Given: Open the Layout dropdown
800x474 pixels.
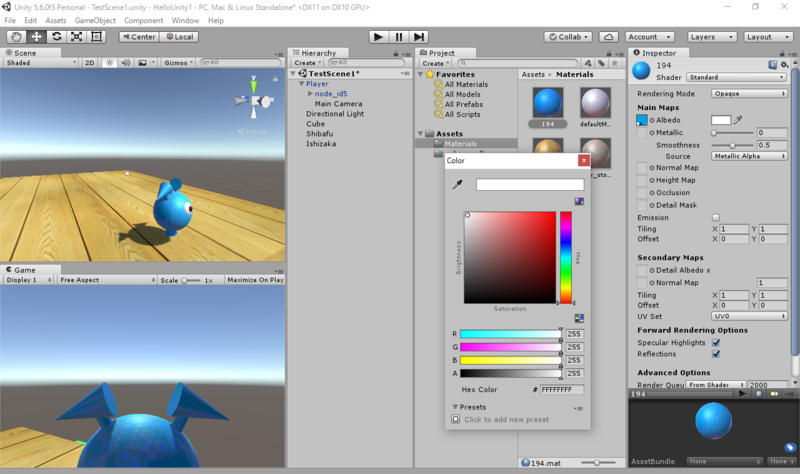Looking at the screenshot, I should (767, 37).
